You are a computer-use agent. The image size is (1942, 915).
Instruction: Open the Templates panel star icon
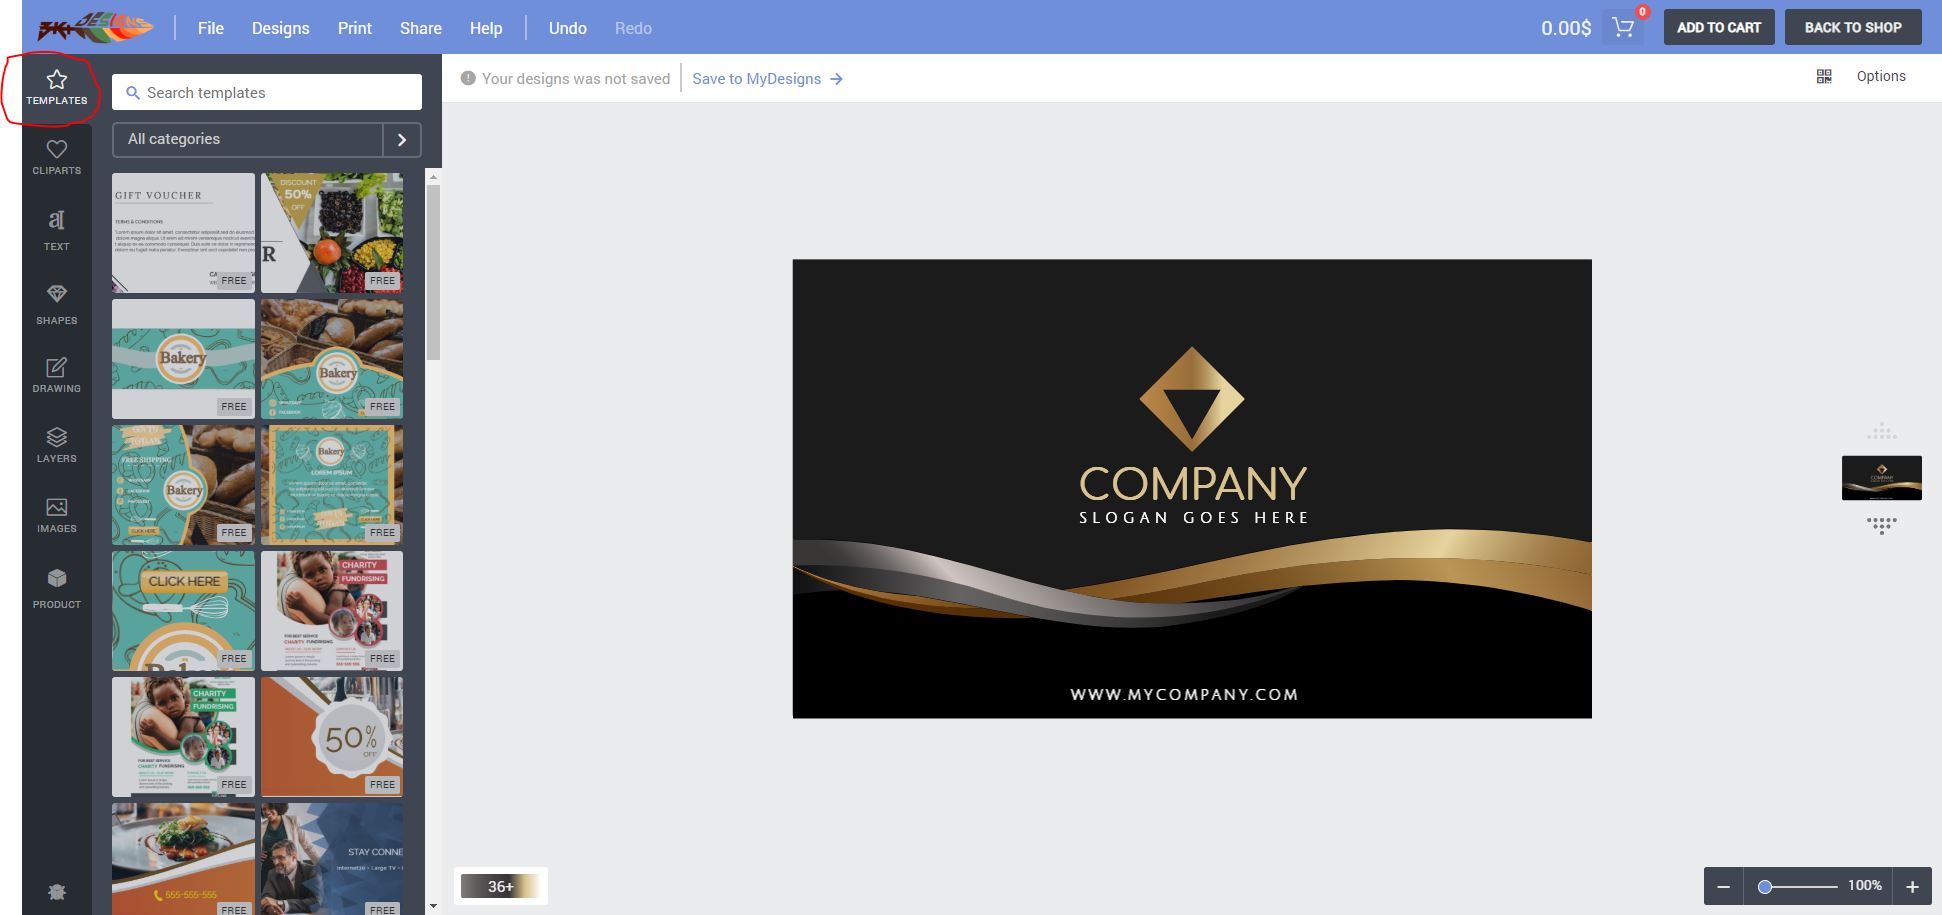coord(57,87)
